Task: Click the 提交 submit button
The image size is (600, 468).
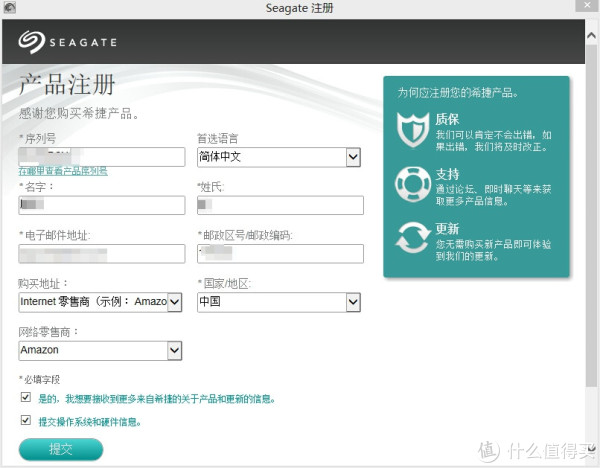Action: 61,449
